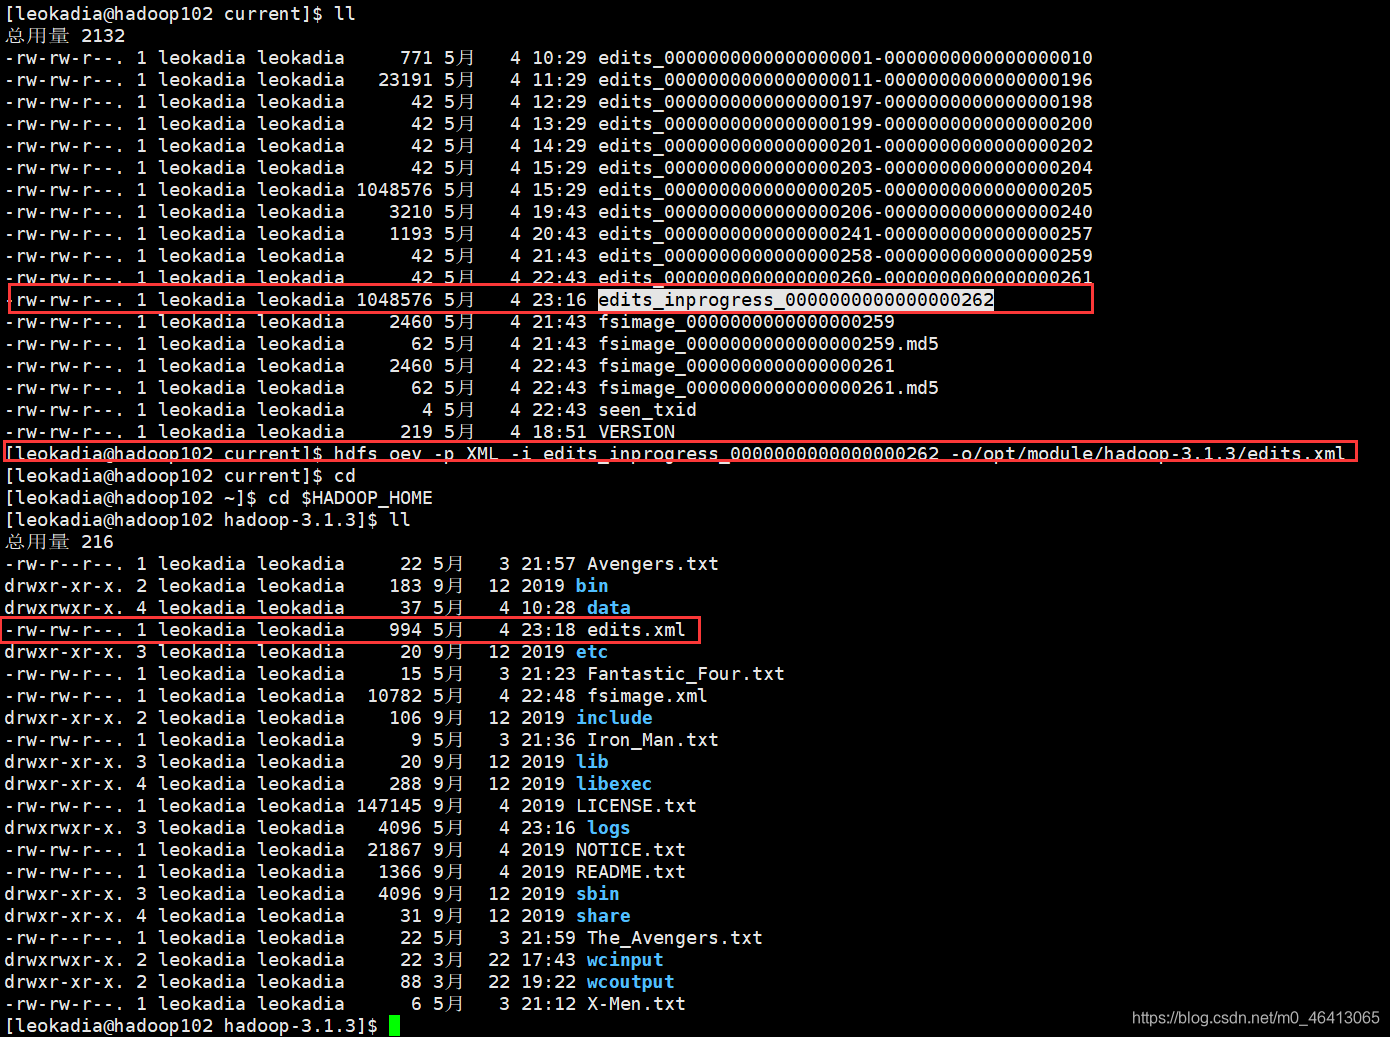Click the blue include directory name
Image resolution: width=1390 pixels, height=1037 pixels.
pyautogui.click(x=614, y=718)
